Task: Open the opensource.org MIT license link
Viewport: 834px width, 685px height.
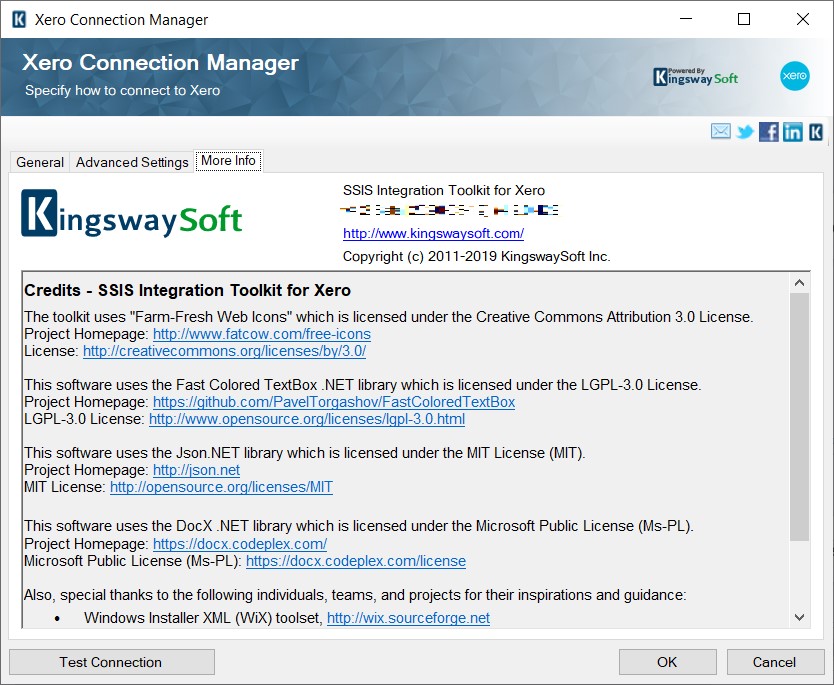Action: click(221, 487)
